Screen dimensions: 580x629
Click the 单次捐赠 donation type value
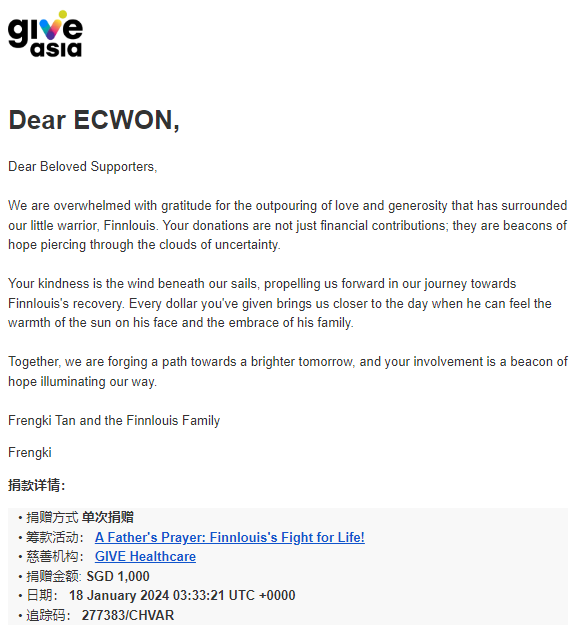[x=107, y=517]
